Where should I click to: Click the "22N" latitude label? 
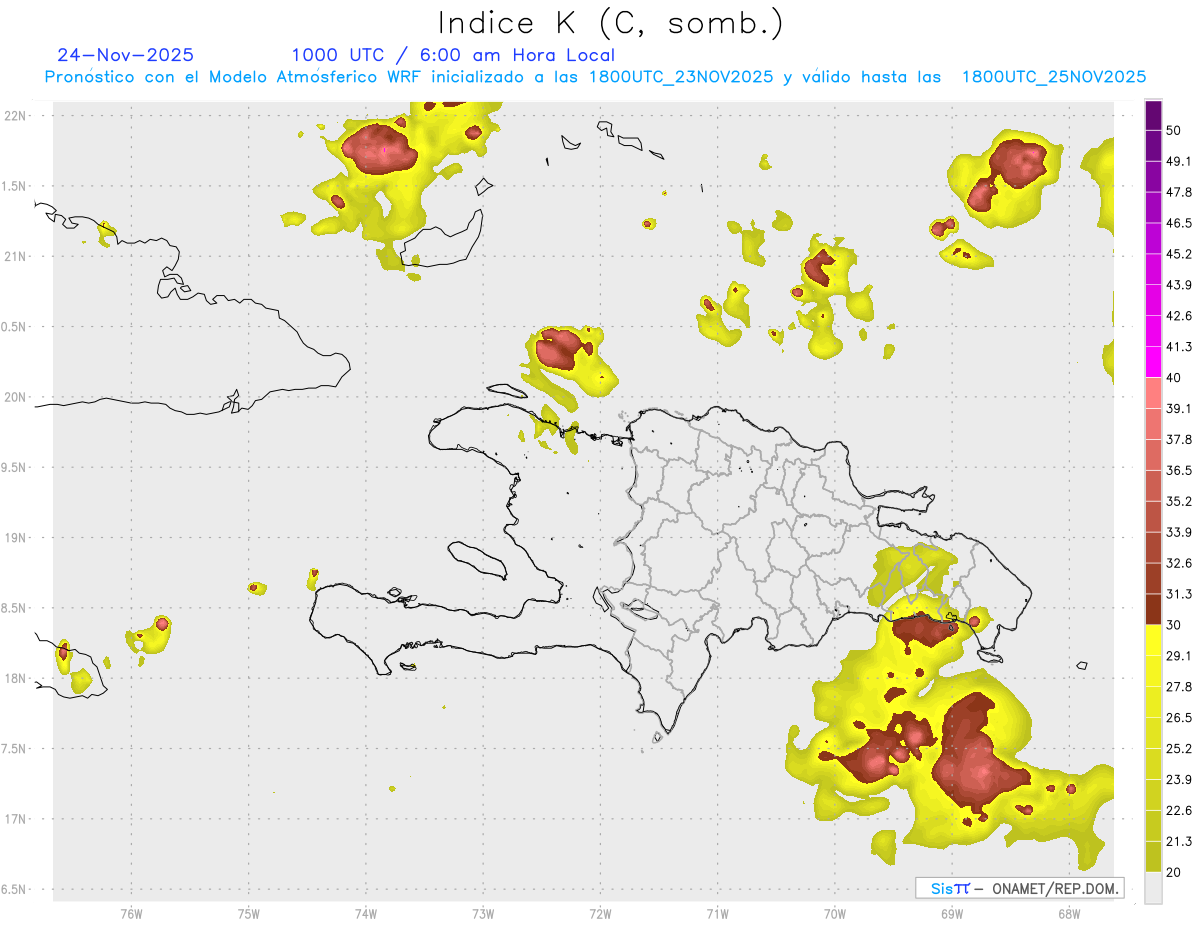click(16, 116)
